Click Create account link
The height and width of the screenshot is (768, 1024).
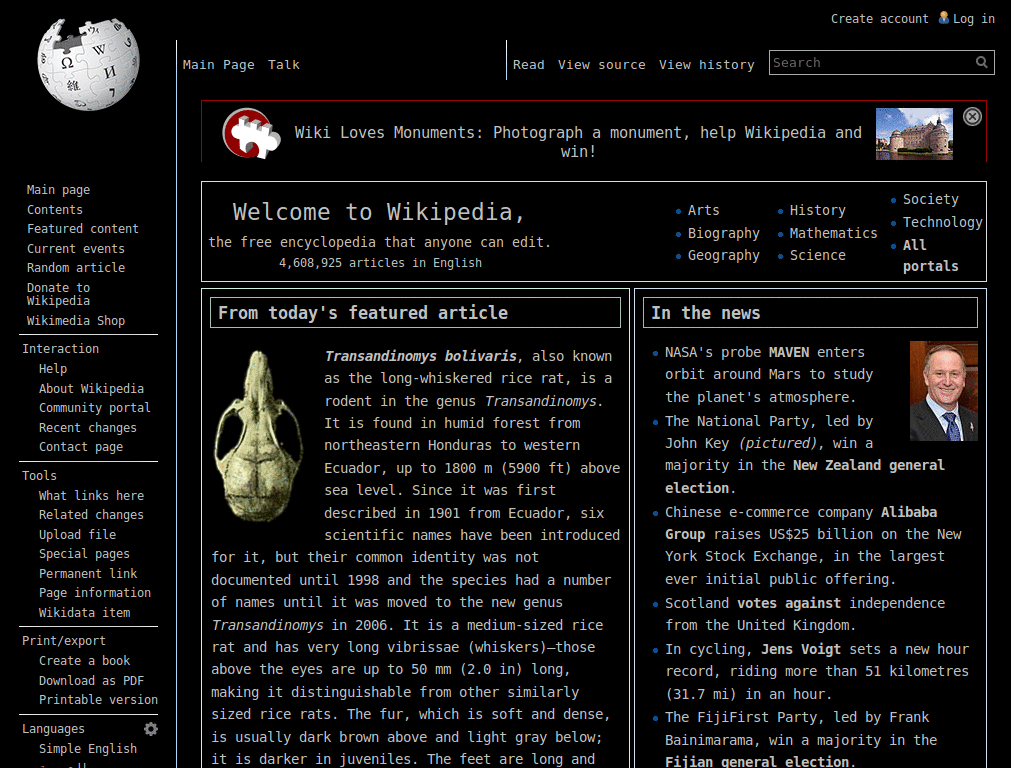(879, 19)
